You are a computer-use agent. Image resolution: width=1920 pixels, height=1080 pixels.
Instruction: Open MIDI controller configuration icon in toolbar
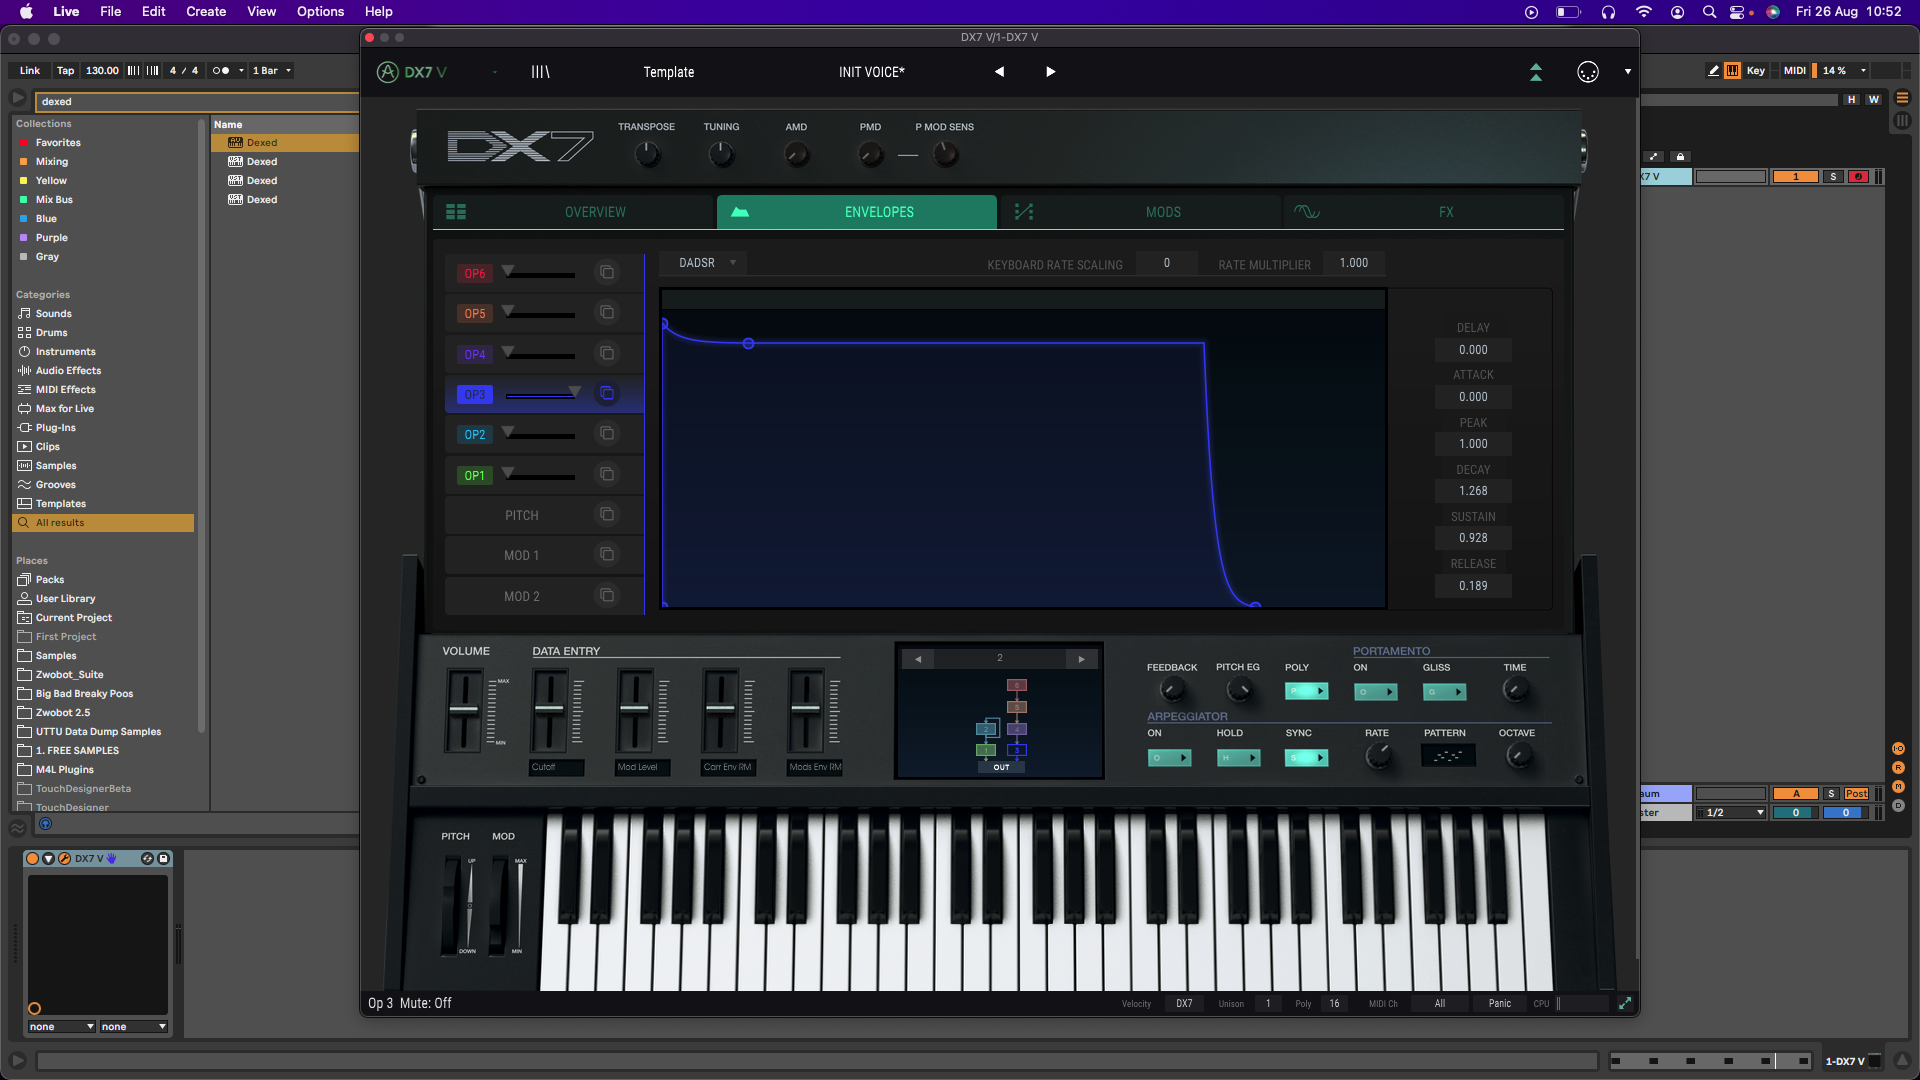pos(1587,72)
